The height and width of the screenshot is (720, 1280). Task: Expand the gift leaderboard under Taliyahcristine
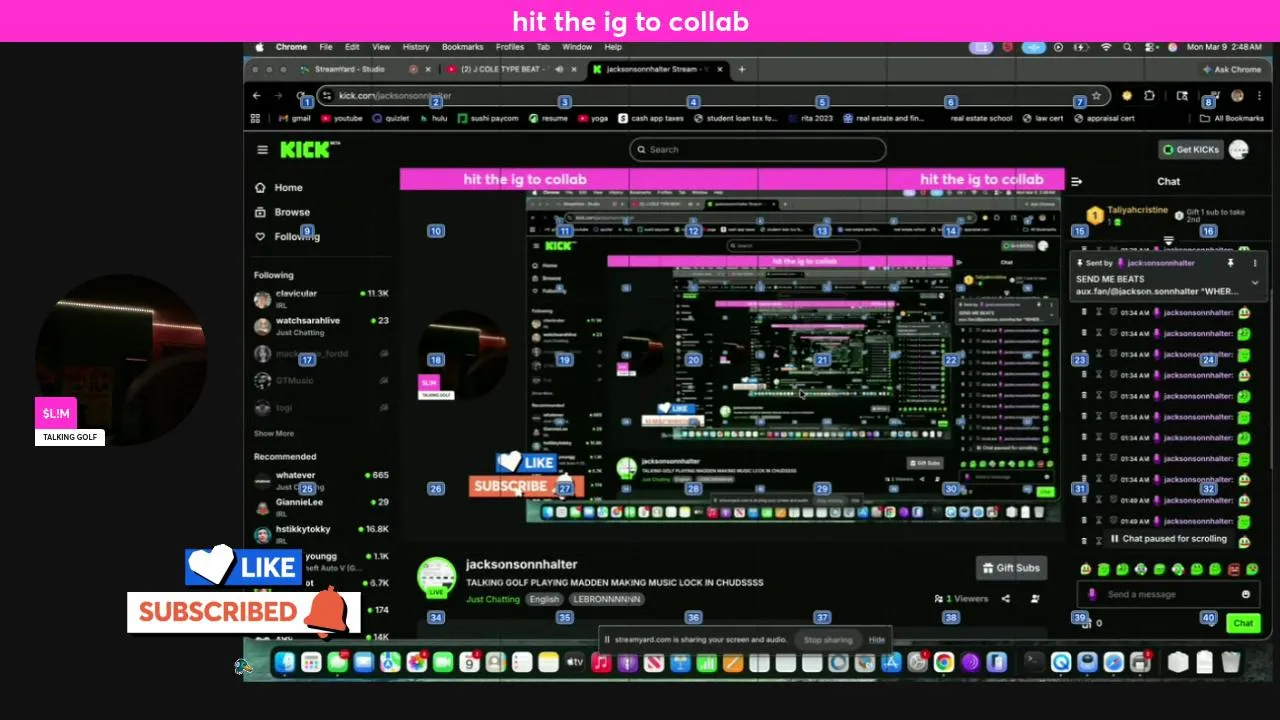pyautogui.click(x=1168, y=241)
